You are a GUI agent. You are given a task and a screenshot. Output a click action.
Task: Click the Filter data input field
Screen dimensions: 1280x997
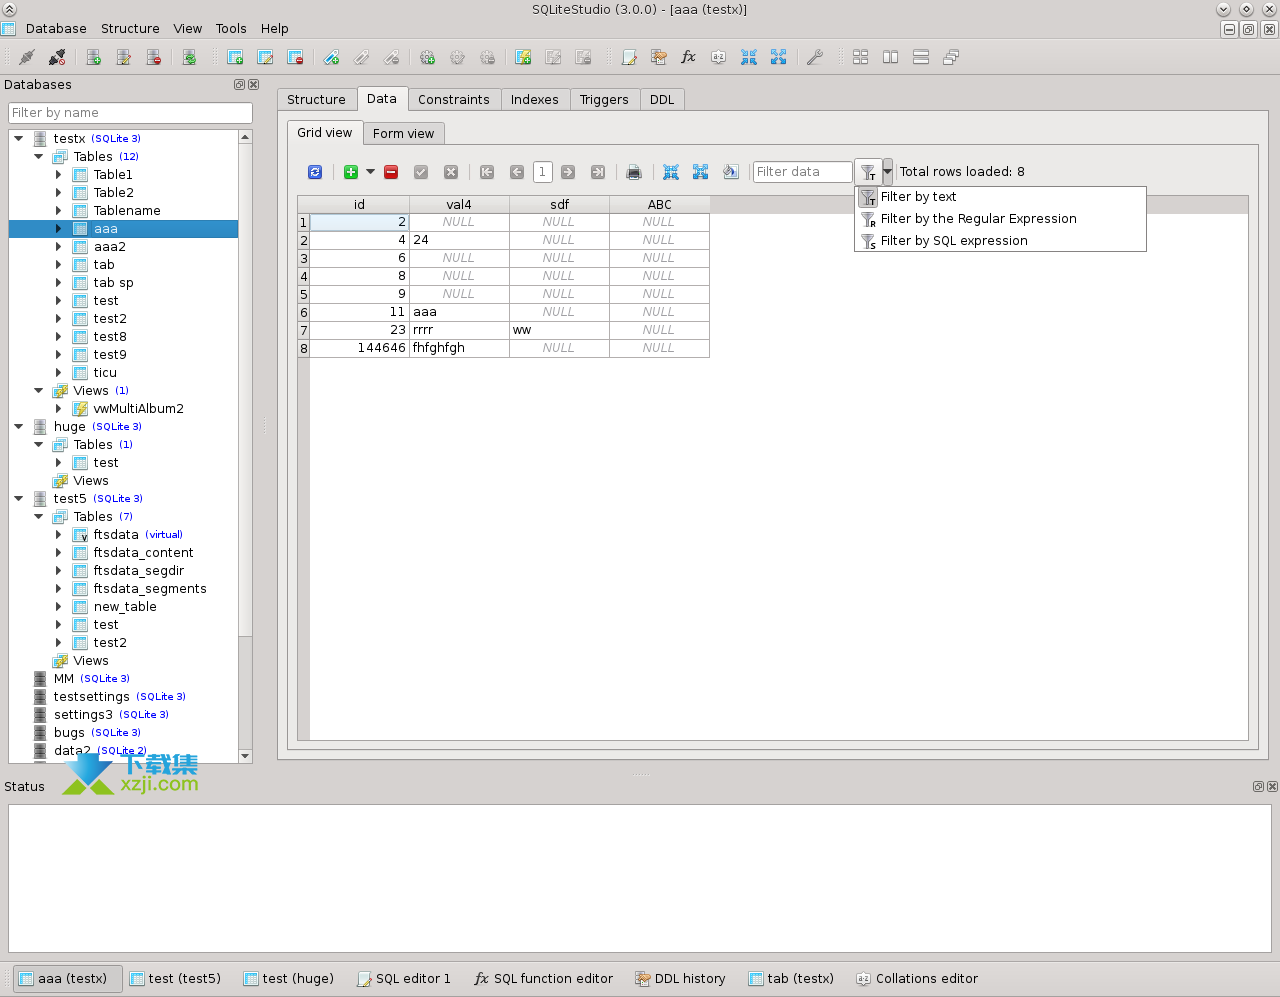point(801,172)
